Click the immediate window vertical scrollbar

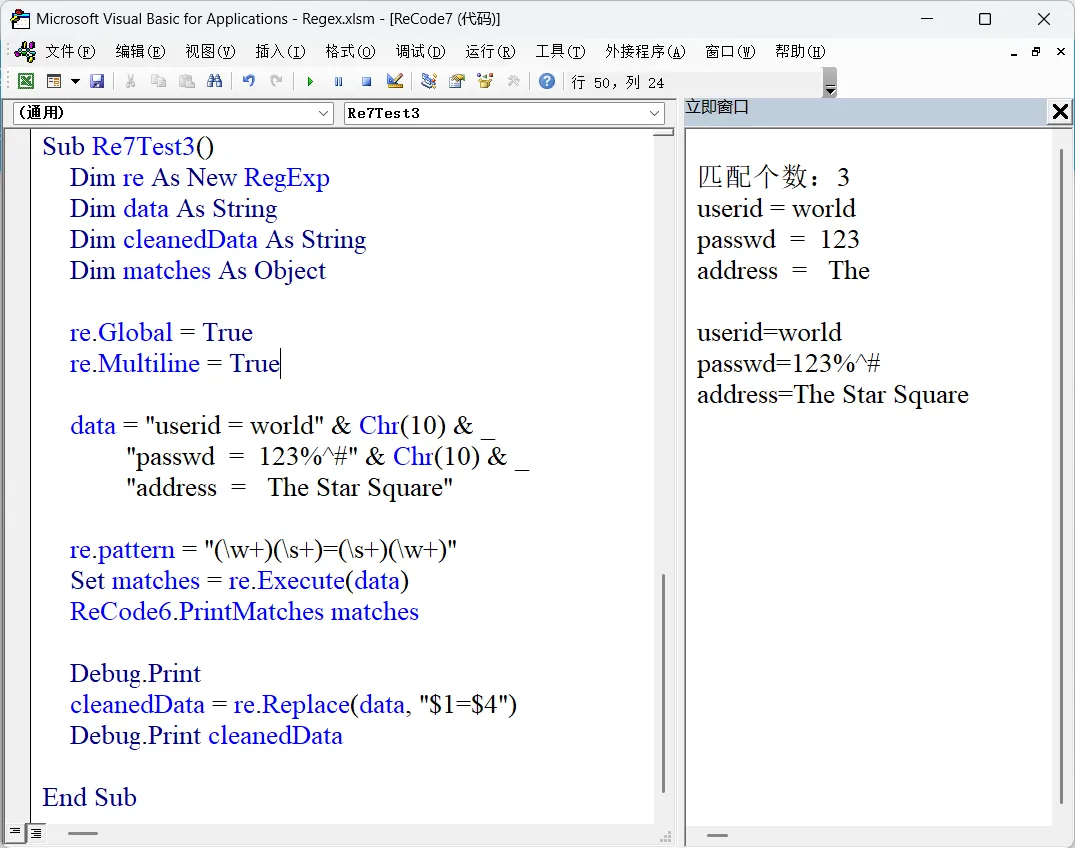point(1061,476)
